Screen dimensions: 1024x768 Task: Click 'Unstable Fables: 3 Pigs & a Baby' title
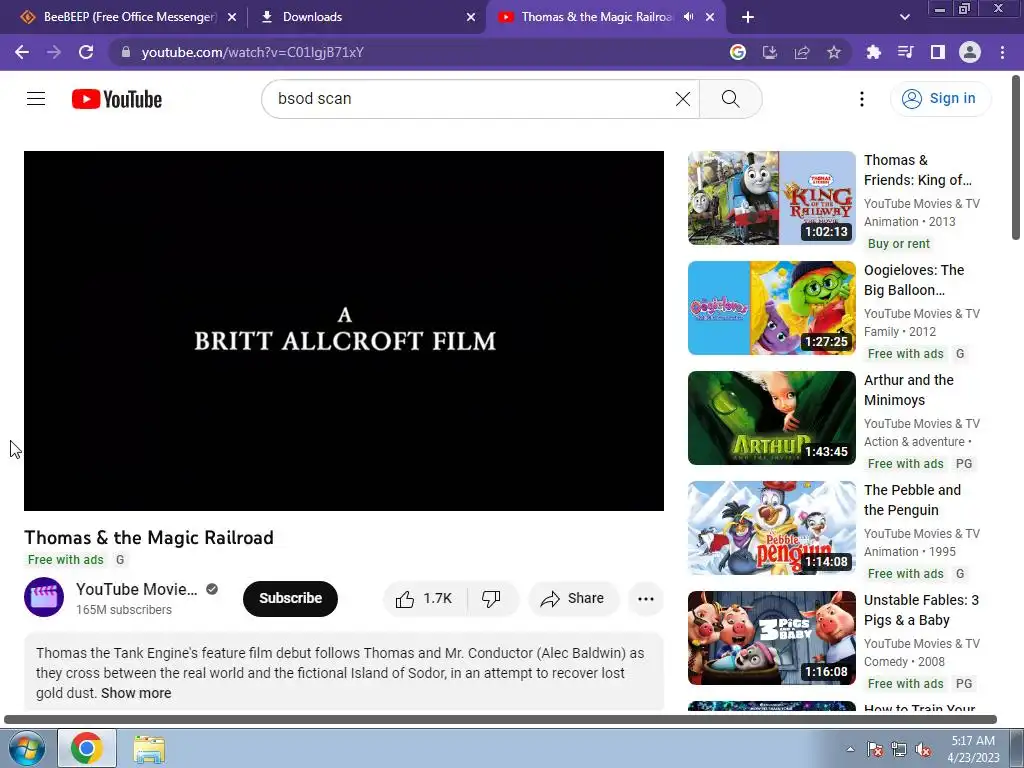(x=921, y=610)
